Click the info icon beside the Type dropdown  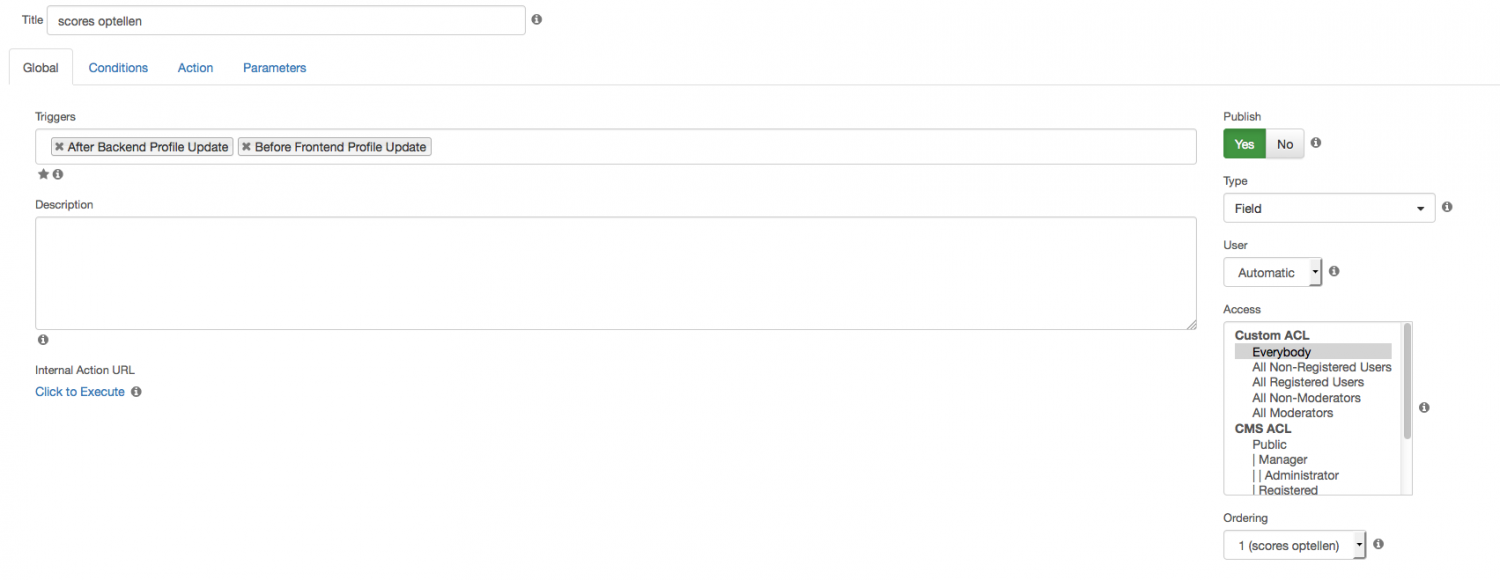[1447, 207]
